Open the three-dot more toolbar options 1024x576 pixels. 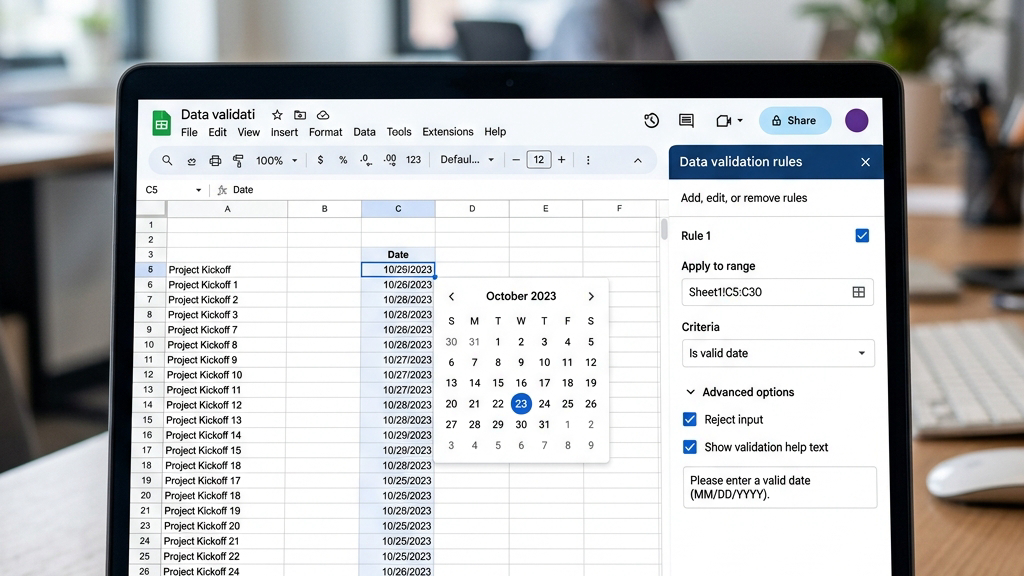tap(588, 160)
